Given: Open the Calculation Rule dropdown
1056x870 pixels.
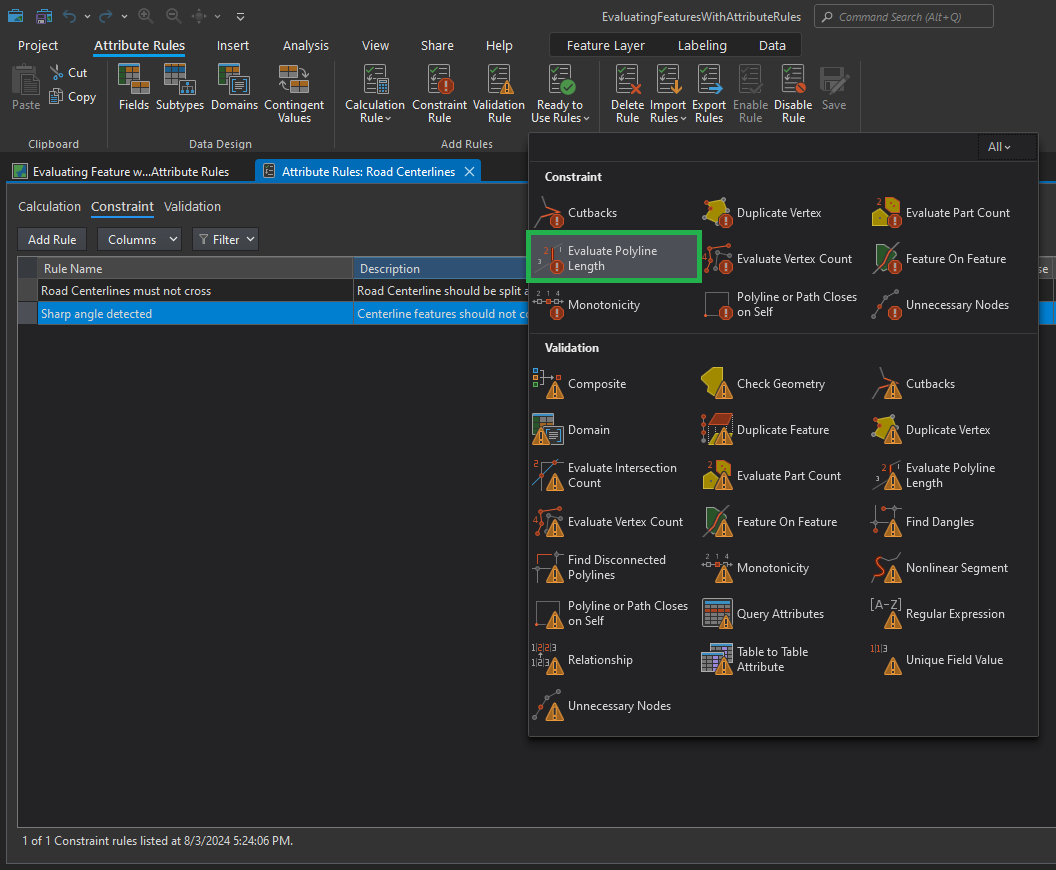Looking at the screenshot, I should (374, 93).
